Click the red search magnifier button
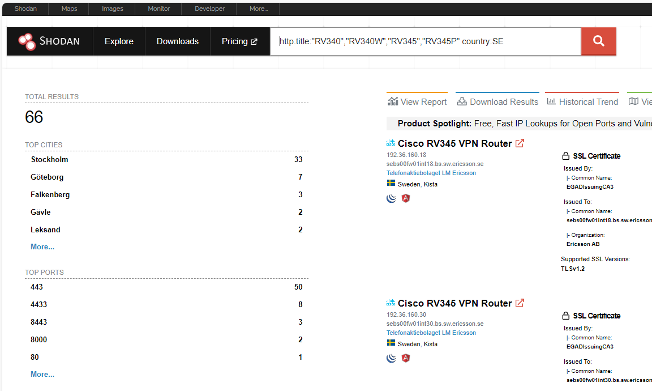 598,41
